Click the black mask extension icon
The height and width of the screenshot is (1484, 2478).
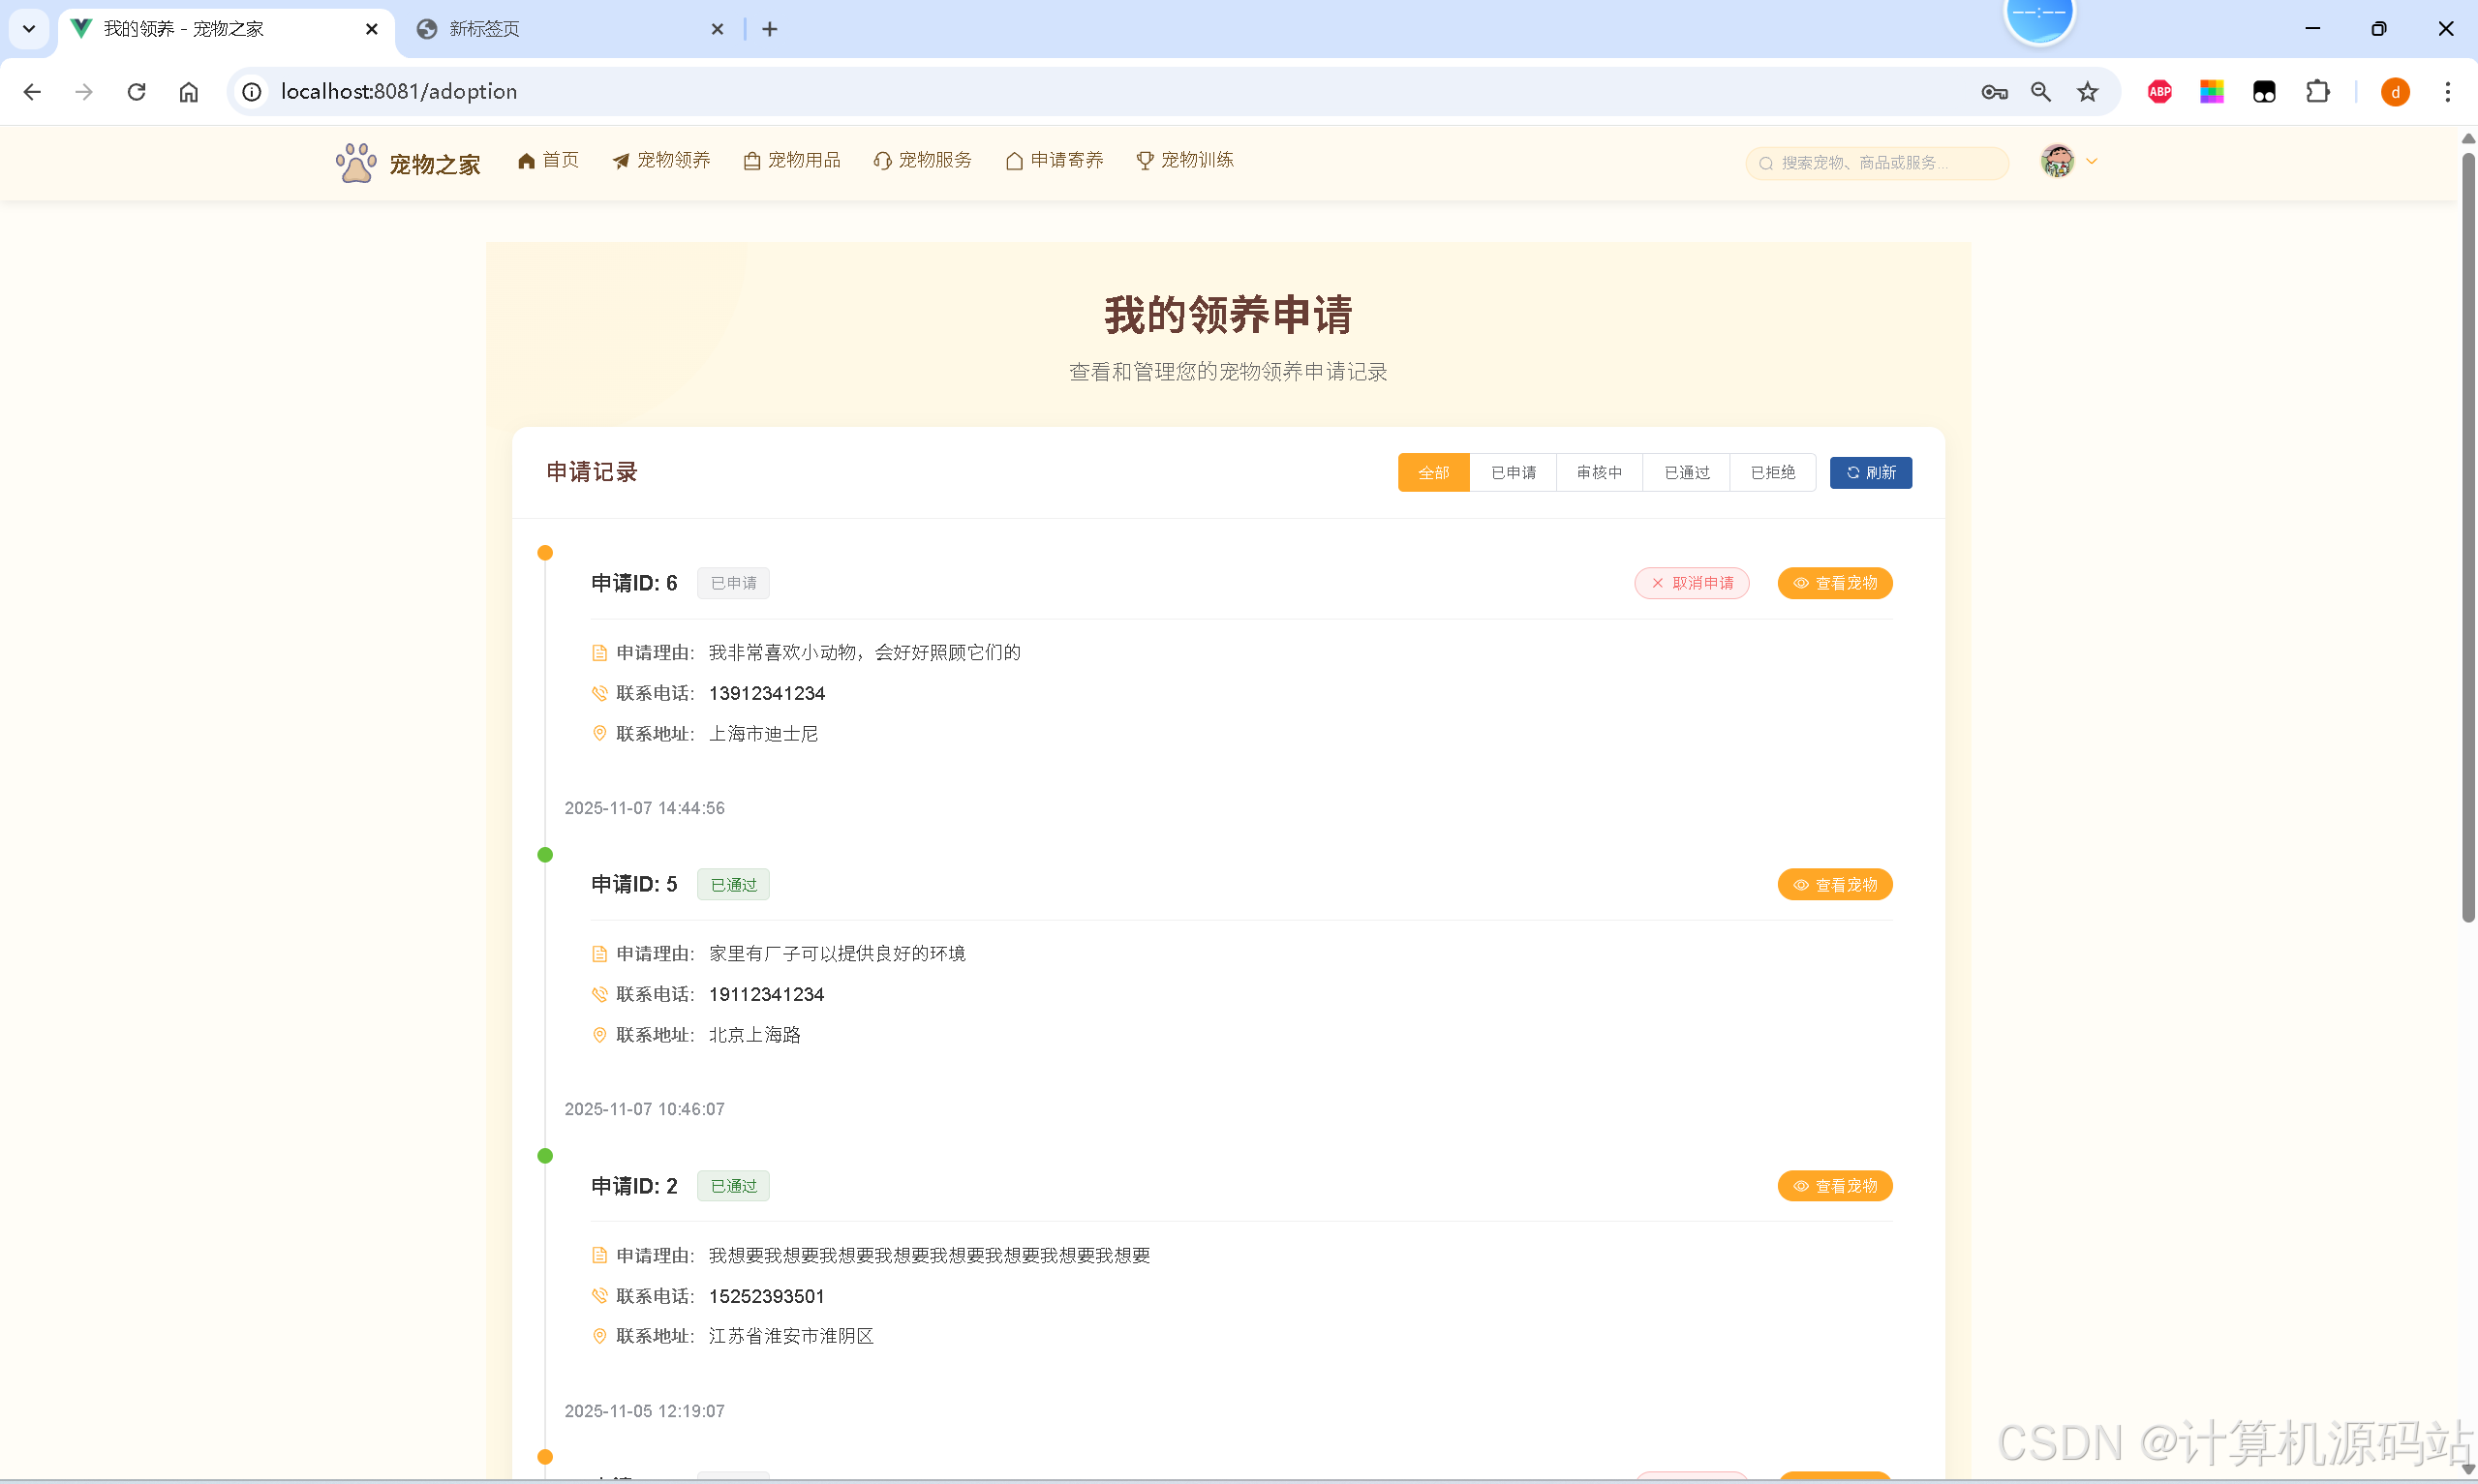[x=2264, y=92]
